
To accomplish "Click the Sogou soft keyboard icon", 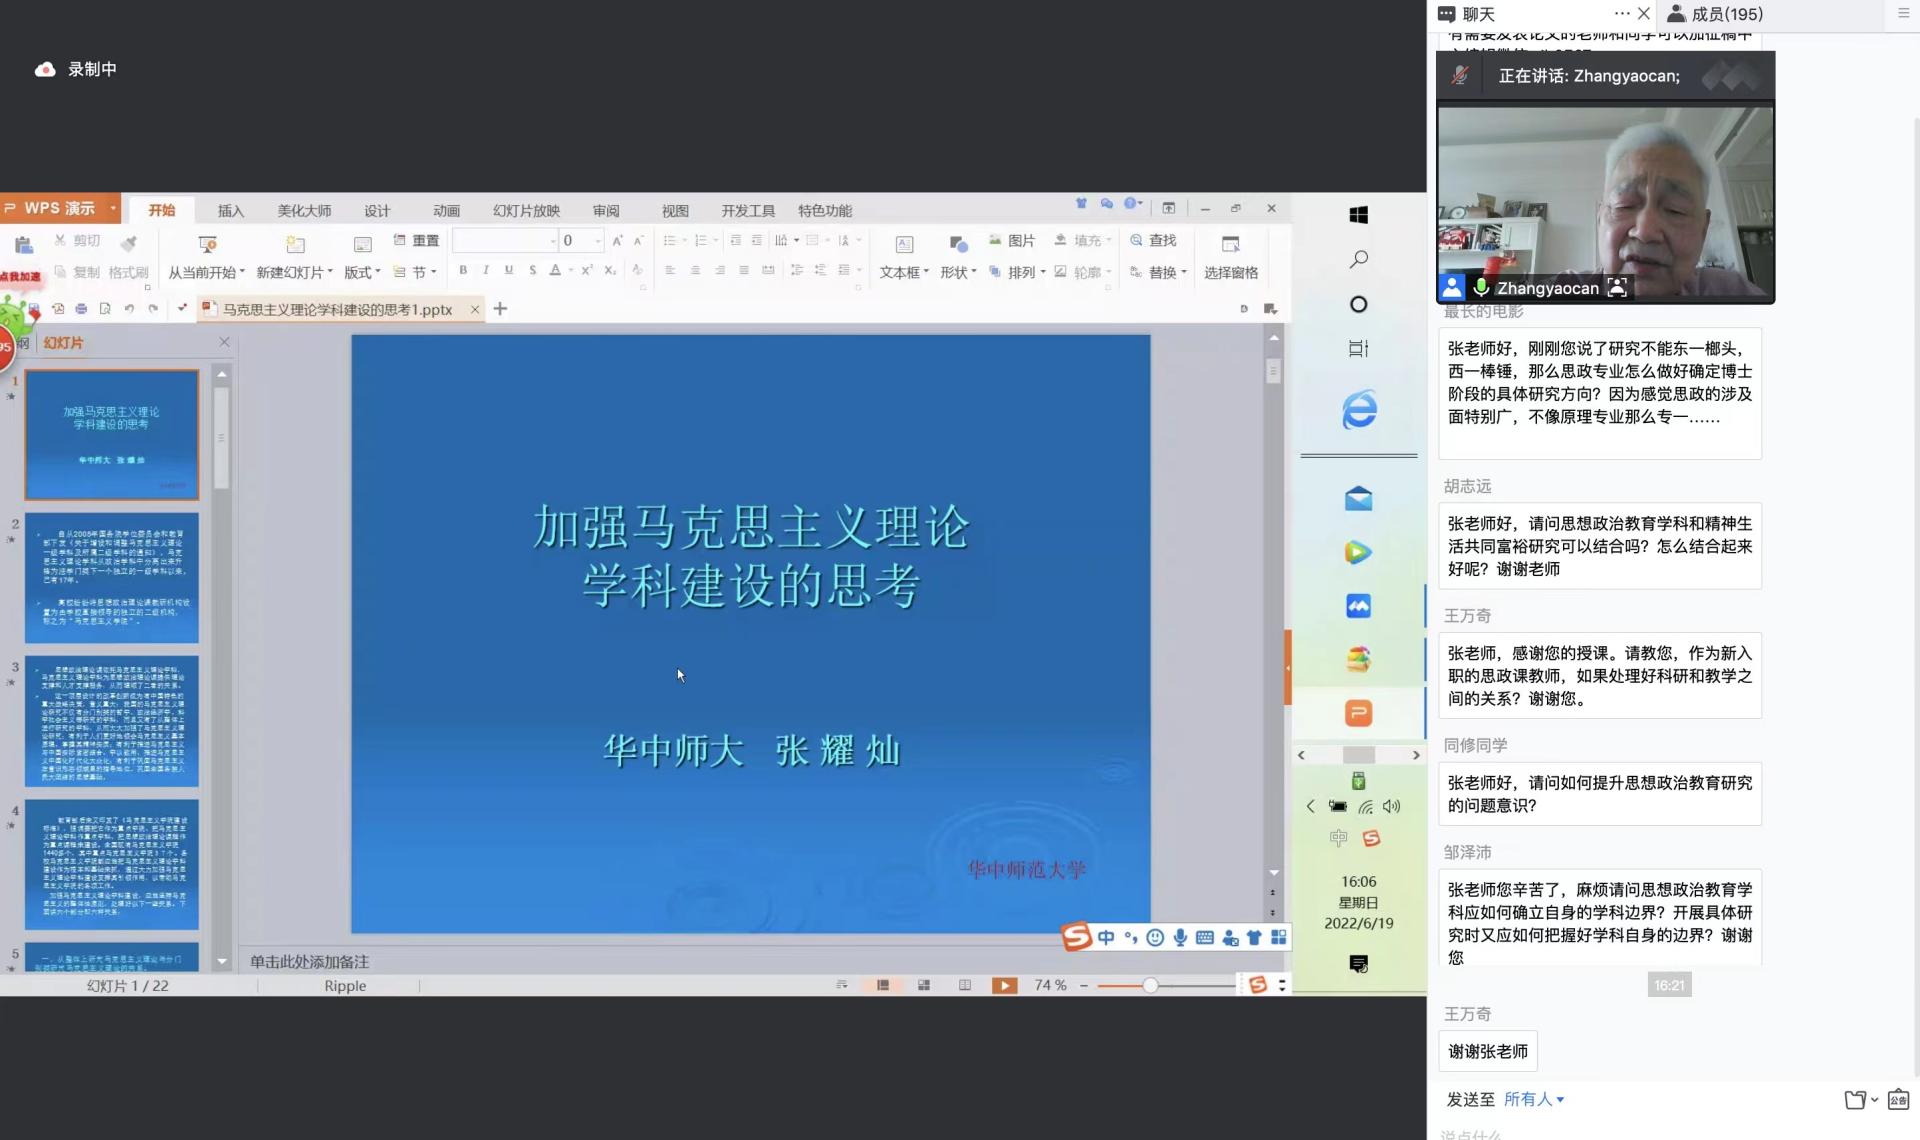I will click(x=1205, y=937).
